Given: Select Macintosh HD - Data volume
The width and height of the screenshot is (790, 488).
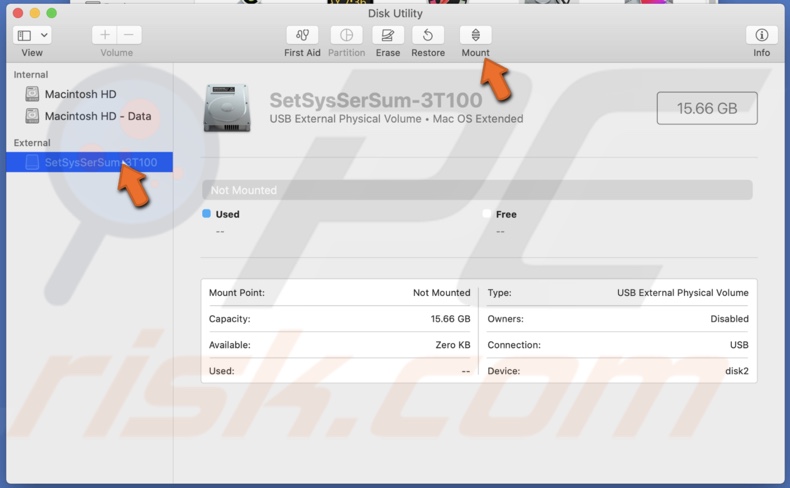Looking at the screenshot, I should click(x=97, y=116).
